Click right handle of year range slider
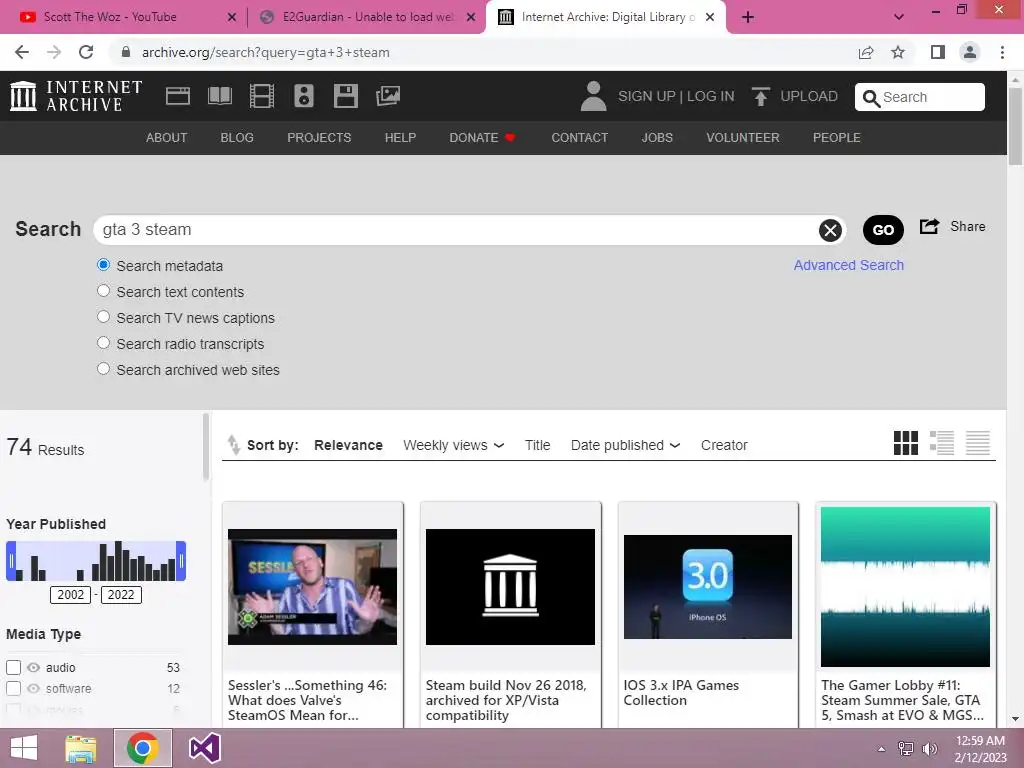Screen dimensions: 1024x768 point(181,561)
